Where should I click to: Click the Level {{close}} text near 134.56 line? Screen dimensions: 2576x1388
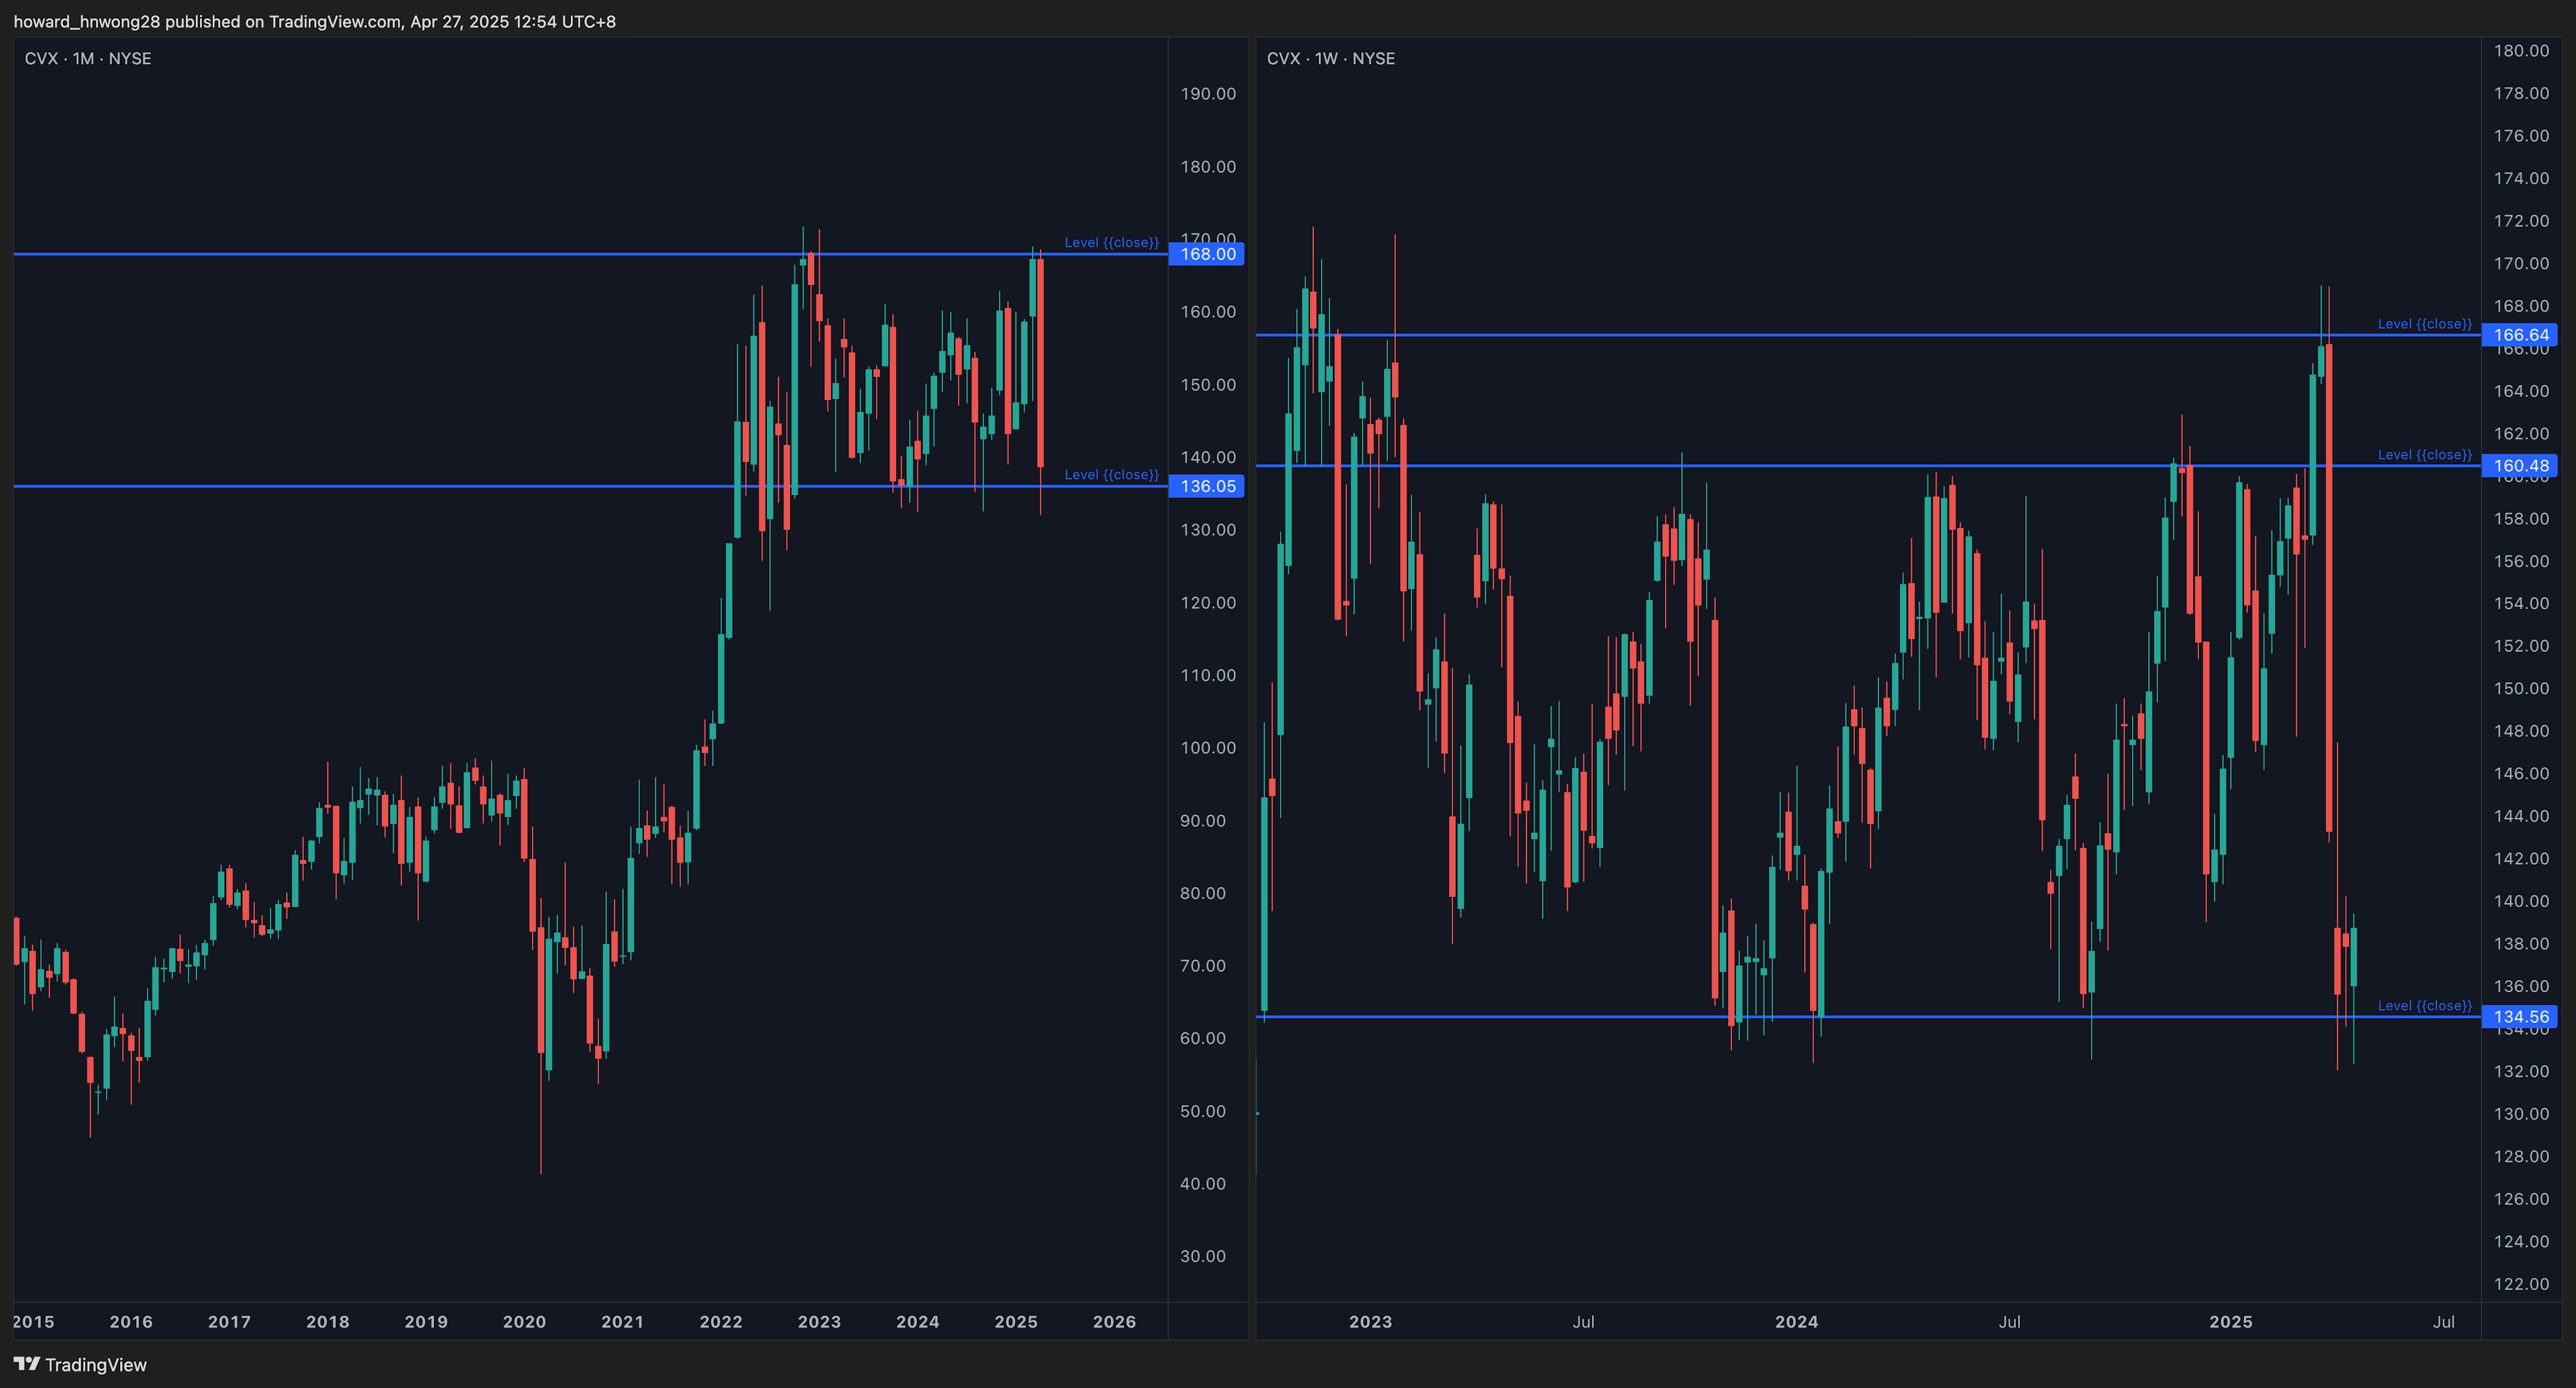click(2424, 1005)
